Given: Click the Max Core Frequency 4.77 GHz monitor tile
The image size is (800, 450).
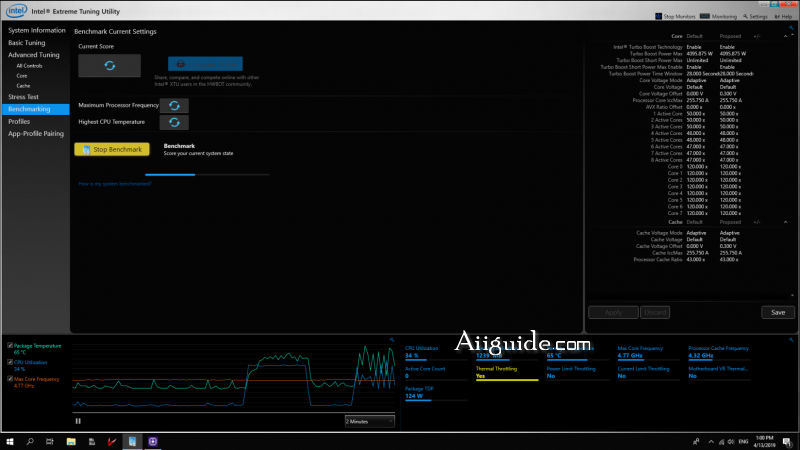Looking at the screenshot, I should (x=648, y=352).
